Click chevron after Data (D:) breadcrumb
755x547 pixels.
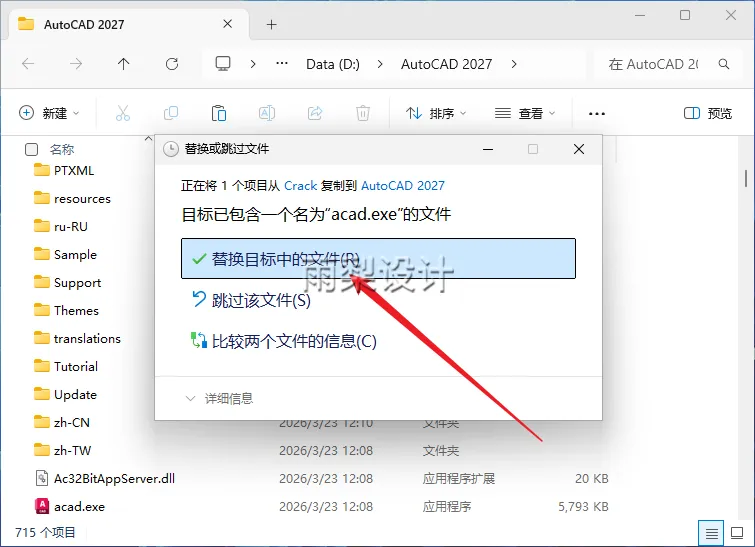pos(380,64)
